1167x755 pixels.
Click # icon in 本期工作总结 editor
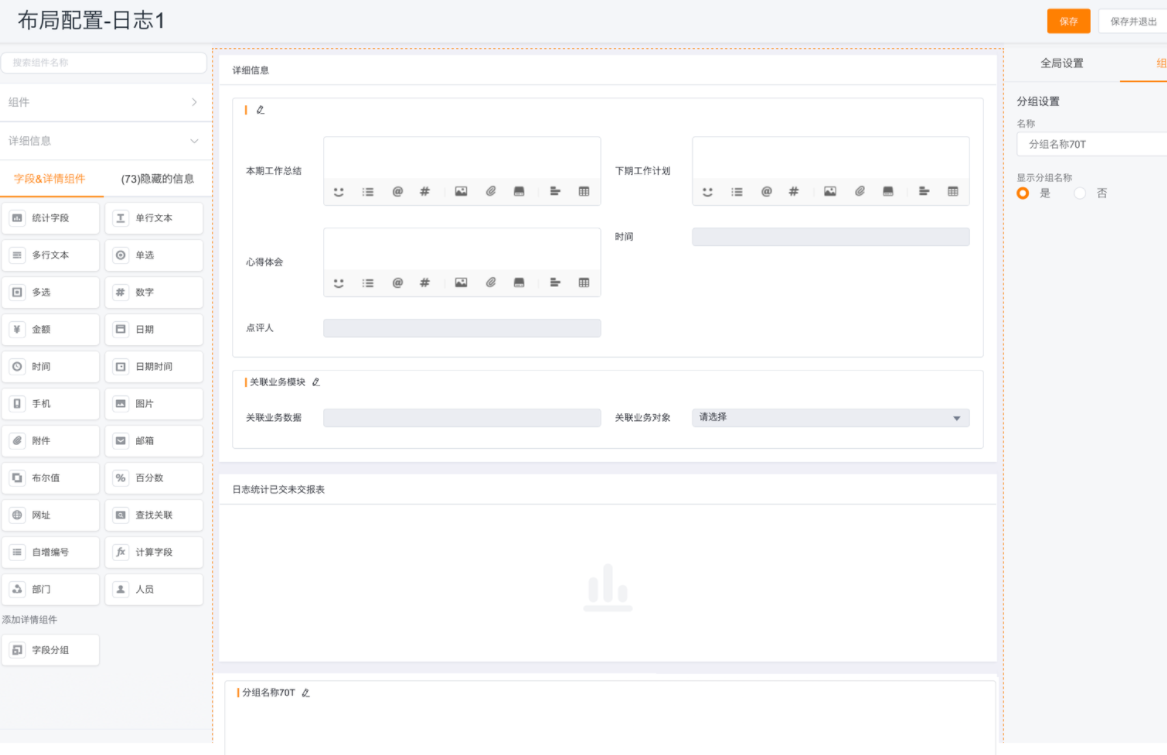[425, 191]
